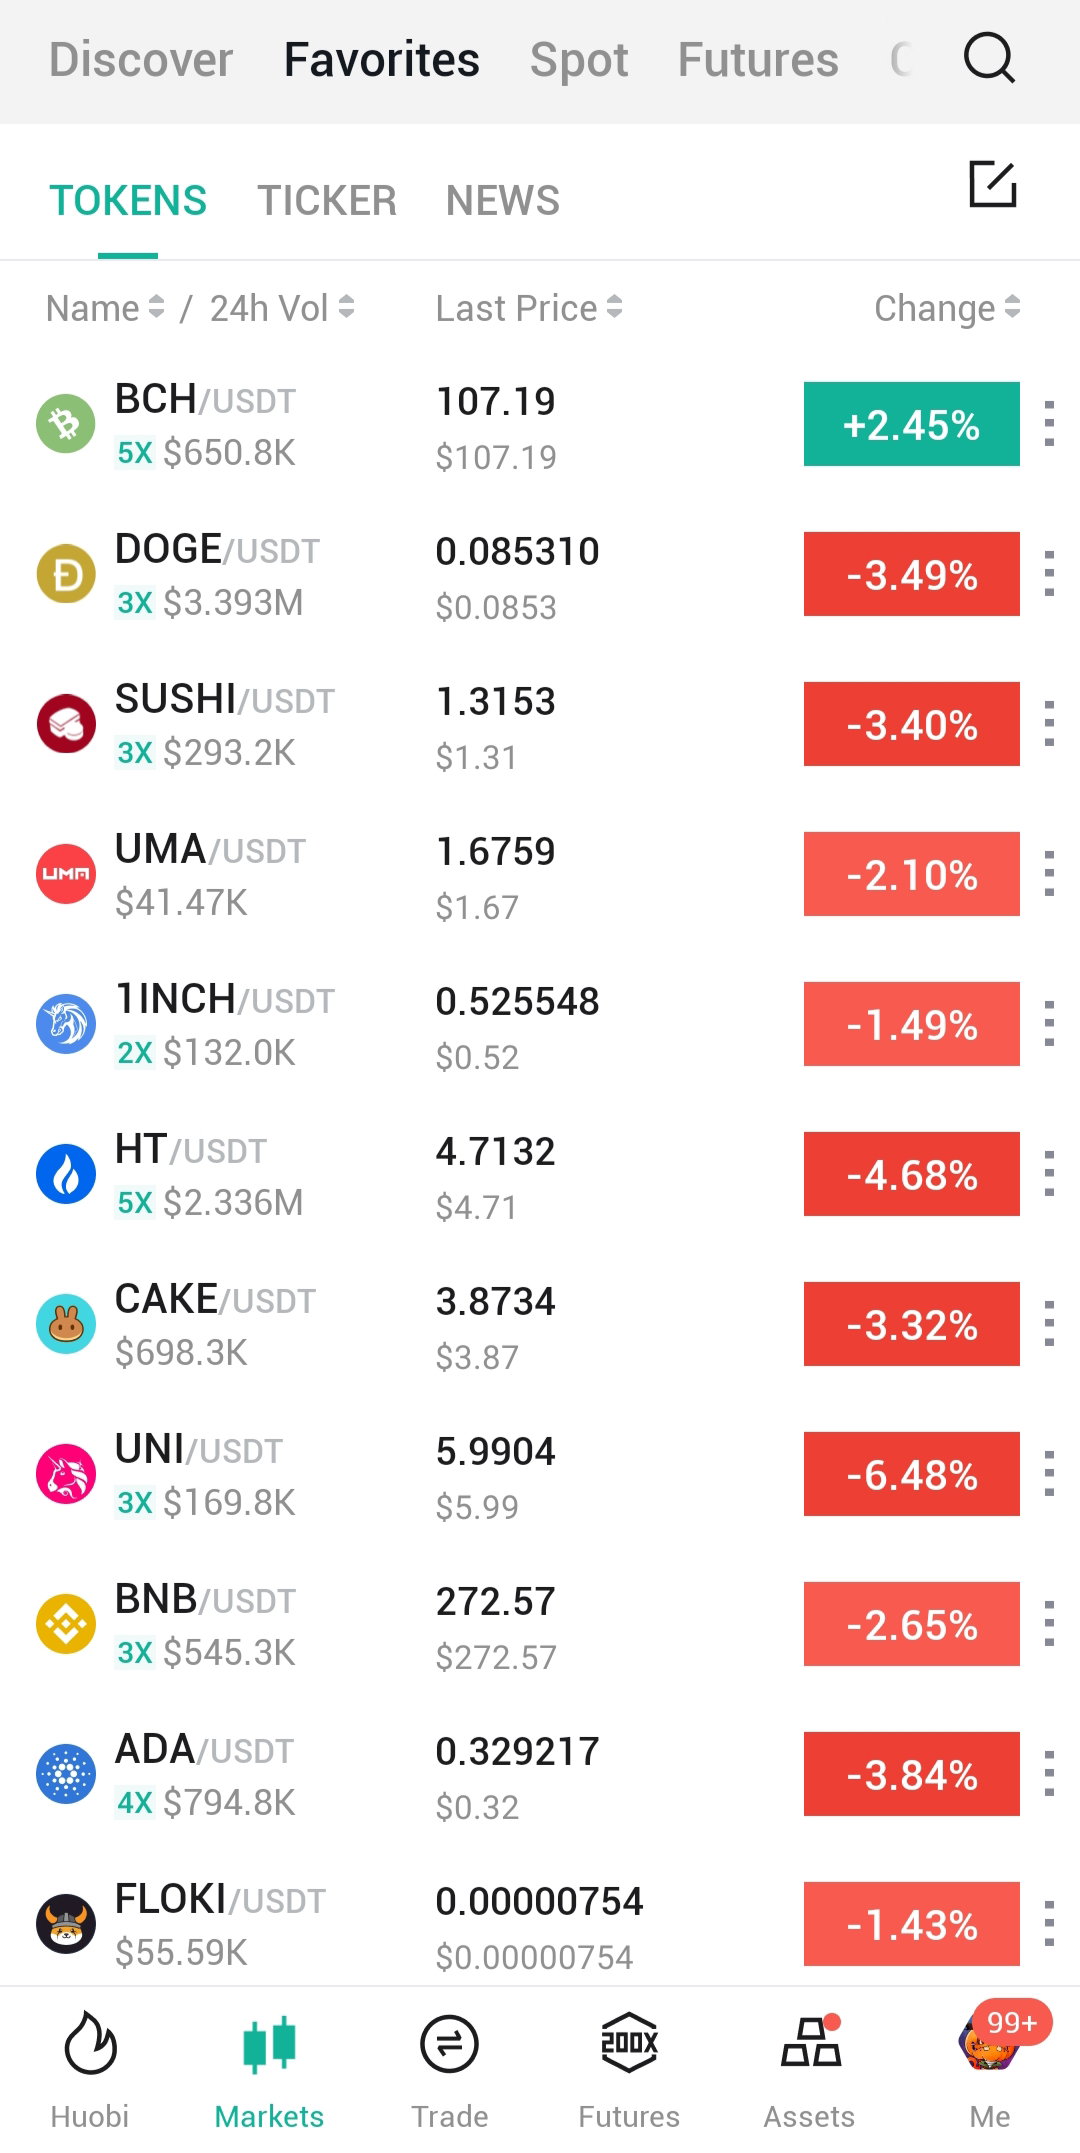
Task: Open more options for BCH/USDT
Action: click(x=1049, y=424)
